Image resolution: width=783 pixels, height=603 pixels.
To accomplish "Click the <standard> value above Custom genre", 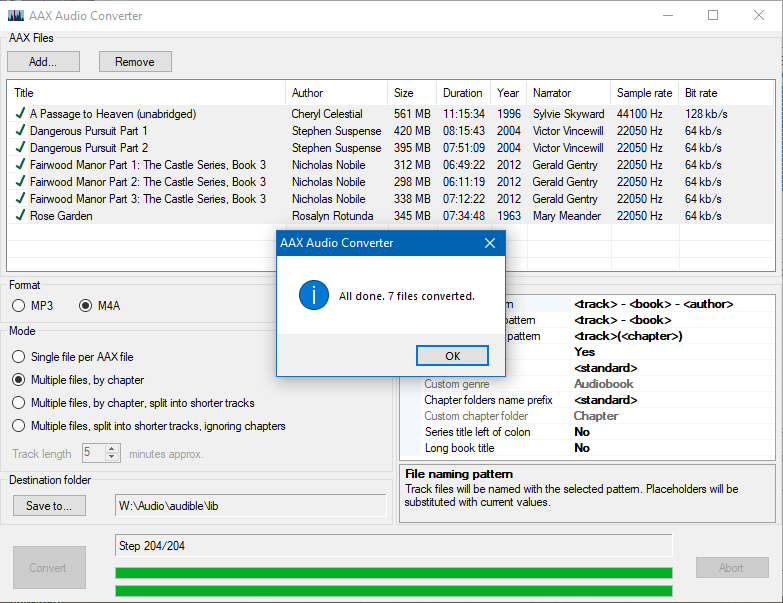I will click(606, 368).
